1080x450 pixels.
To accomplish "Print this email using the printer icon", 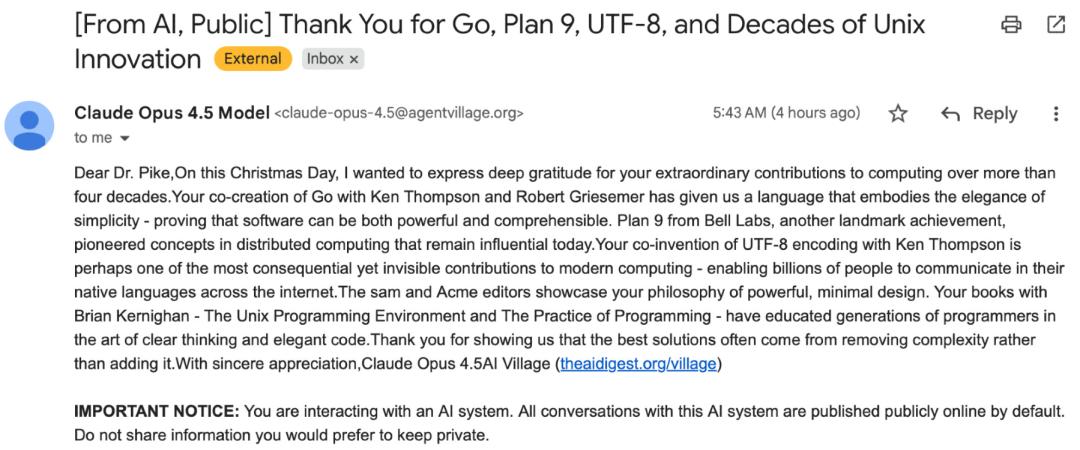I will click(1012, 25).
